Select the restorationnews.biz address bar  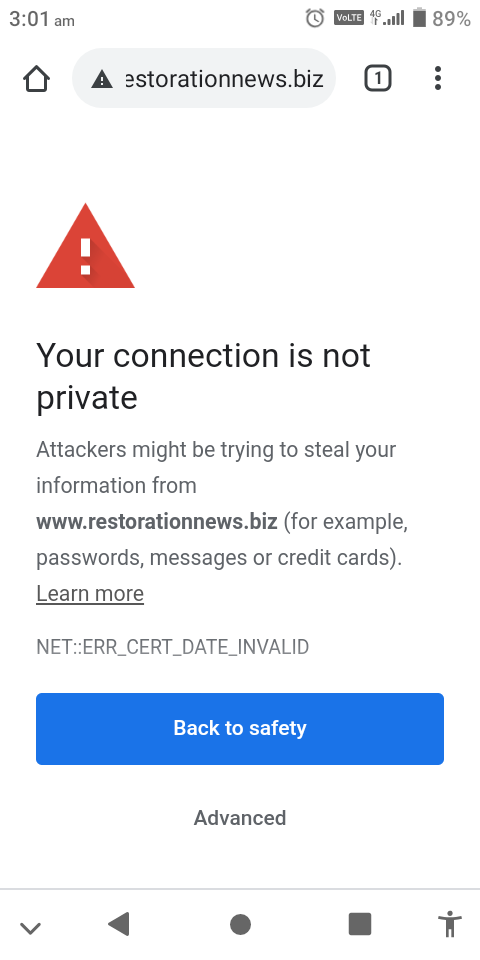click(x=204, y=78)
